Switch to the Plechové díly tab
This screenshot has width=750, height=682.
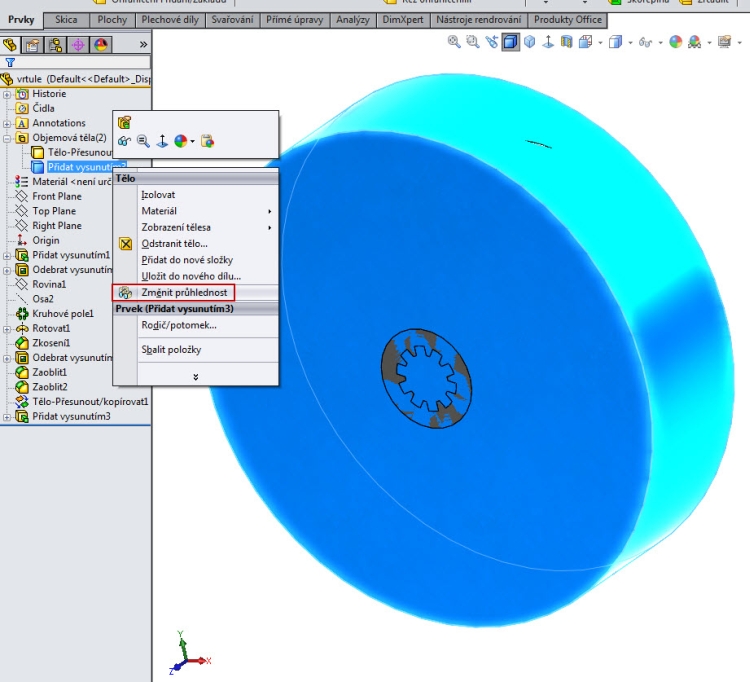point(170,20)
